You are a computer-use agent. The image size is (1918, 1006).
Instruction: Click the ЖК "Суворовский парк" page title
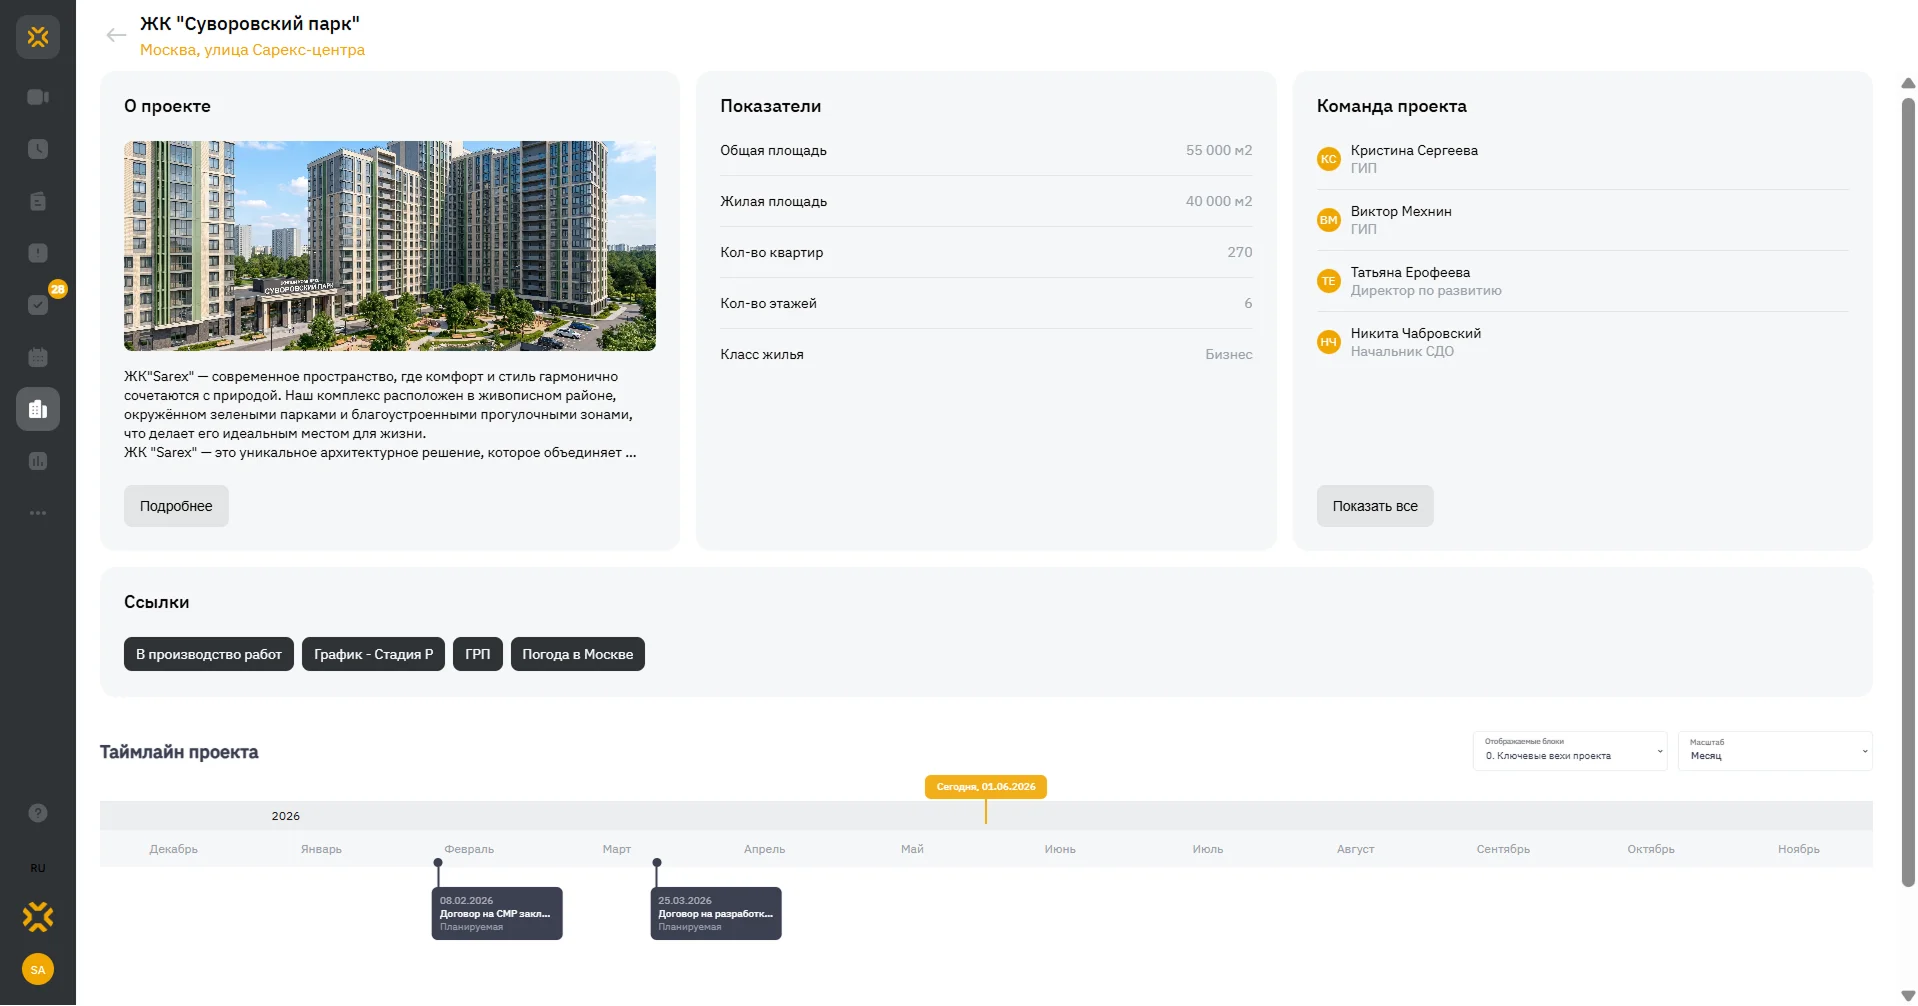(x=250, y=23)
